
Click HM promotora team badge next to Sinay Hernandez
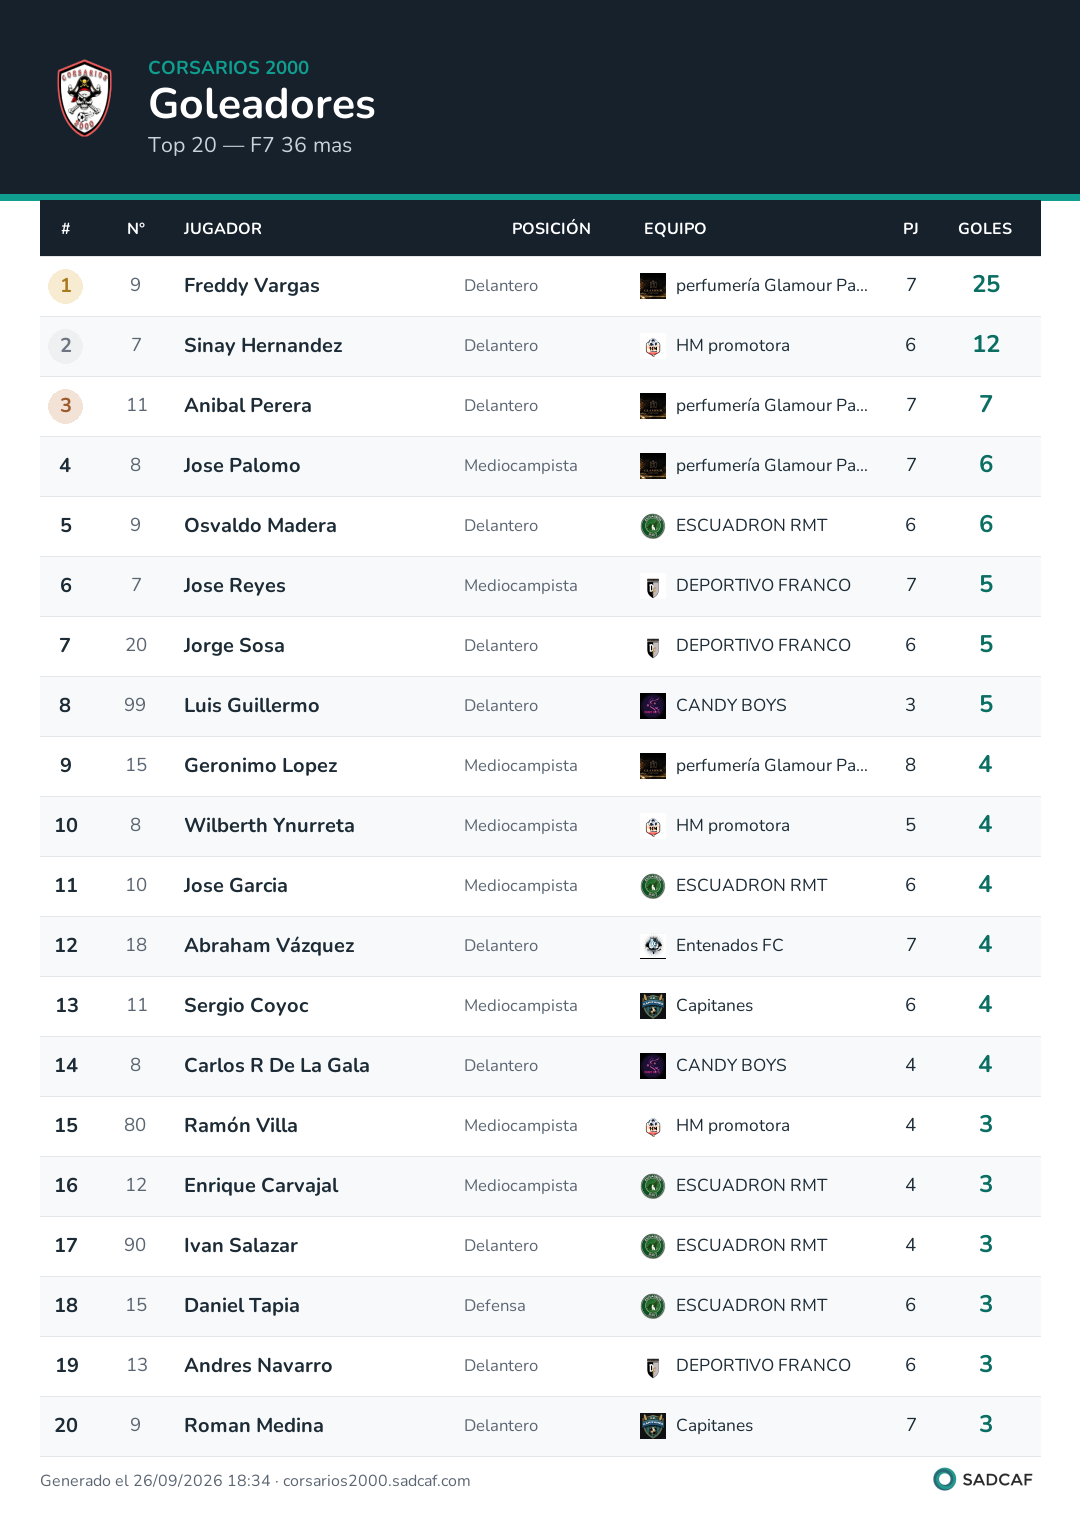click(x=653, y=346)
